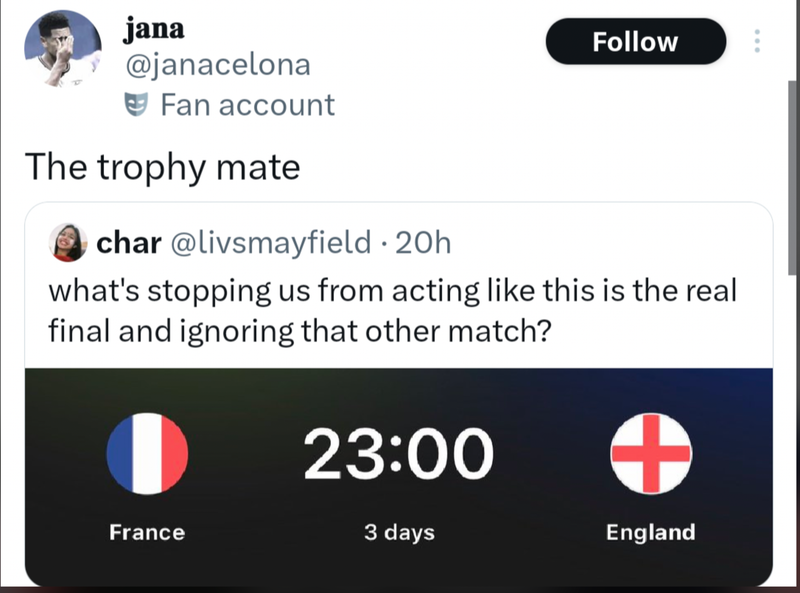The image size is (800, 593).
Task: Open jana's profile avatar
Action: [x=62, y=49]
